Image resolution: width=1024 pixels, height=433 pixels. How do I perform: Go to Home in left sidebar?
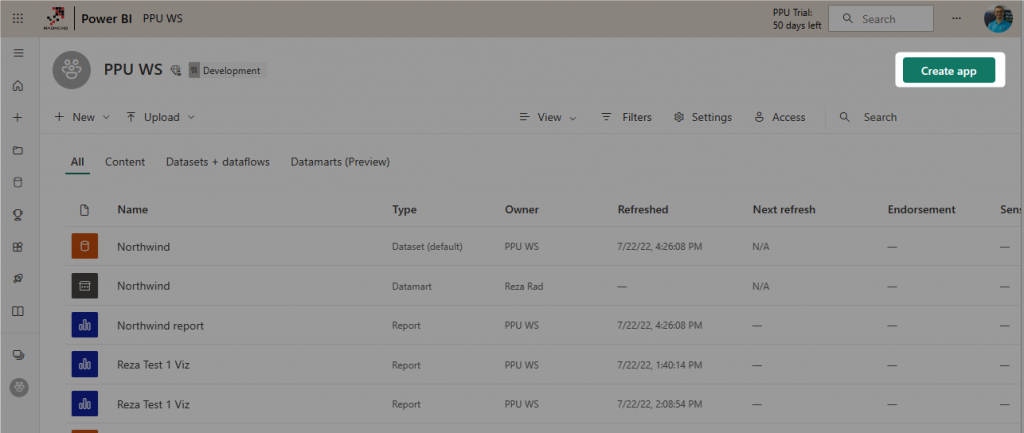click(18, 86)
